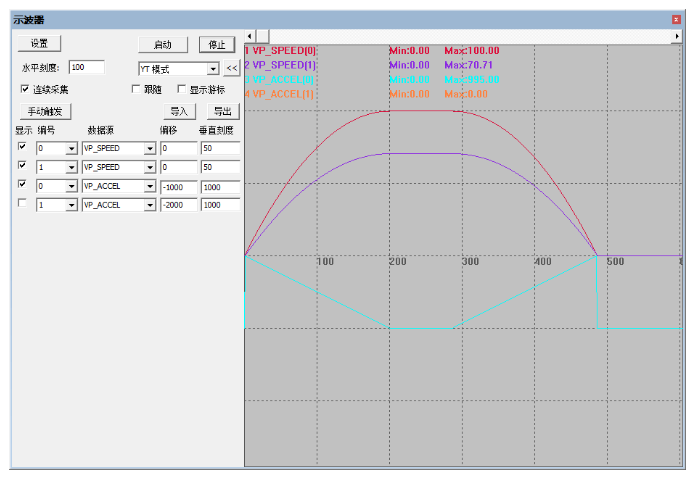
Task: Click the legend entry 3 VP_ACCEL[0]
Action: 279,80
